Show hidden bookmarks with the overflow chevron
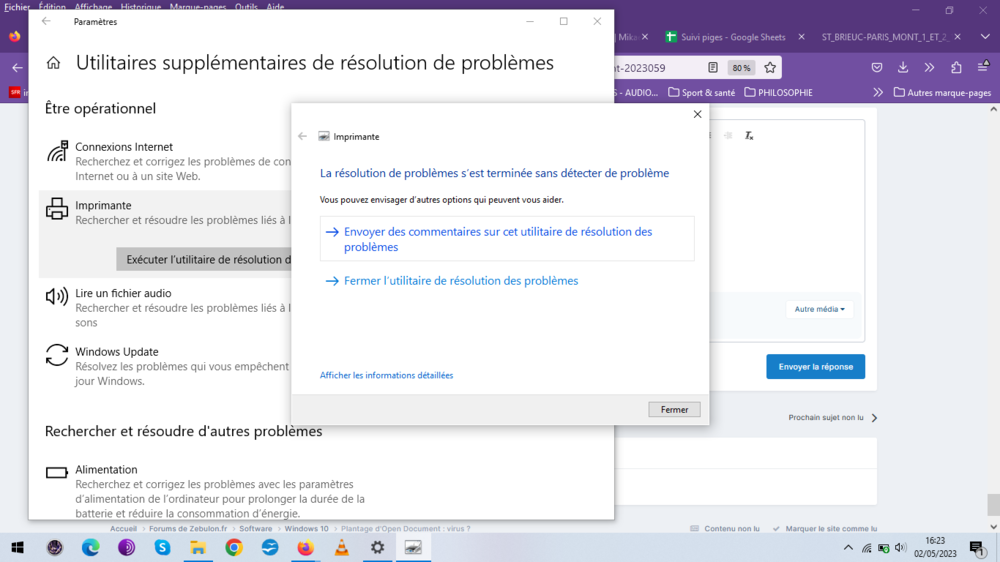1000x562 pixels. (x=878, y=93)
